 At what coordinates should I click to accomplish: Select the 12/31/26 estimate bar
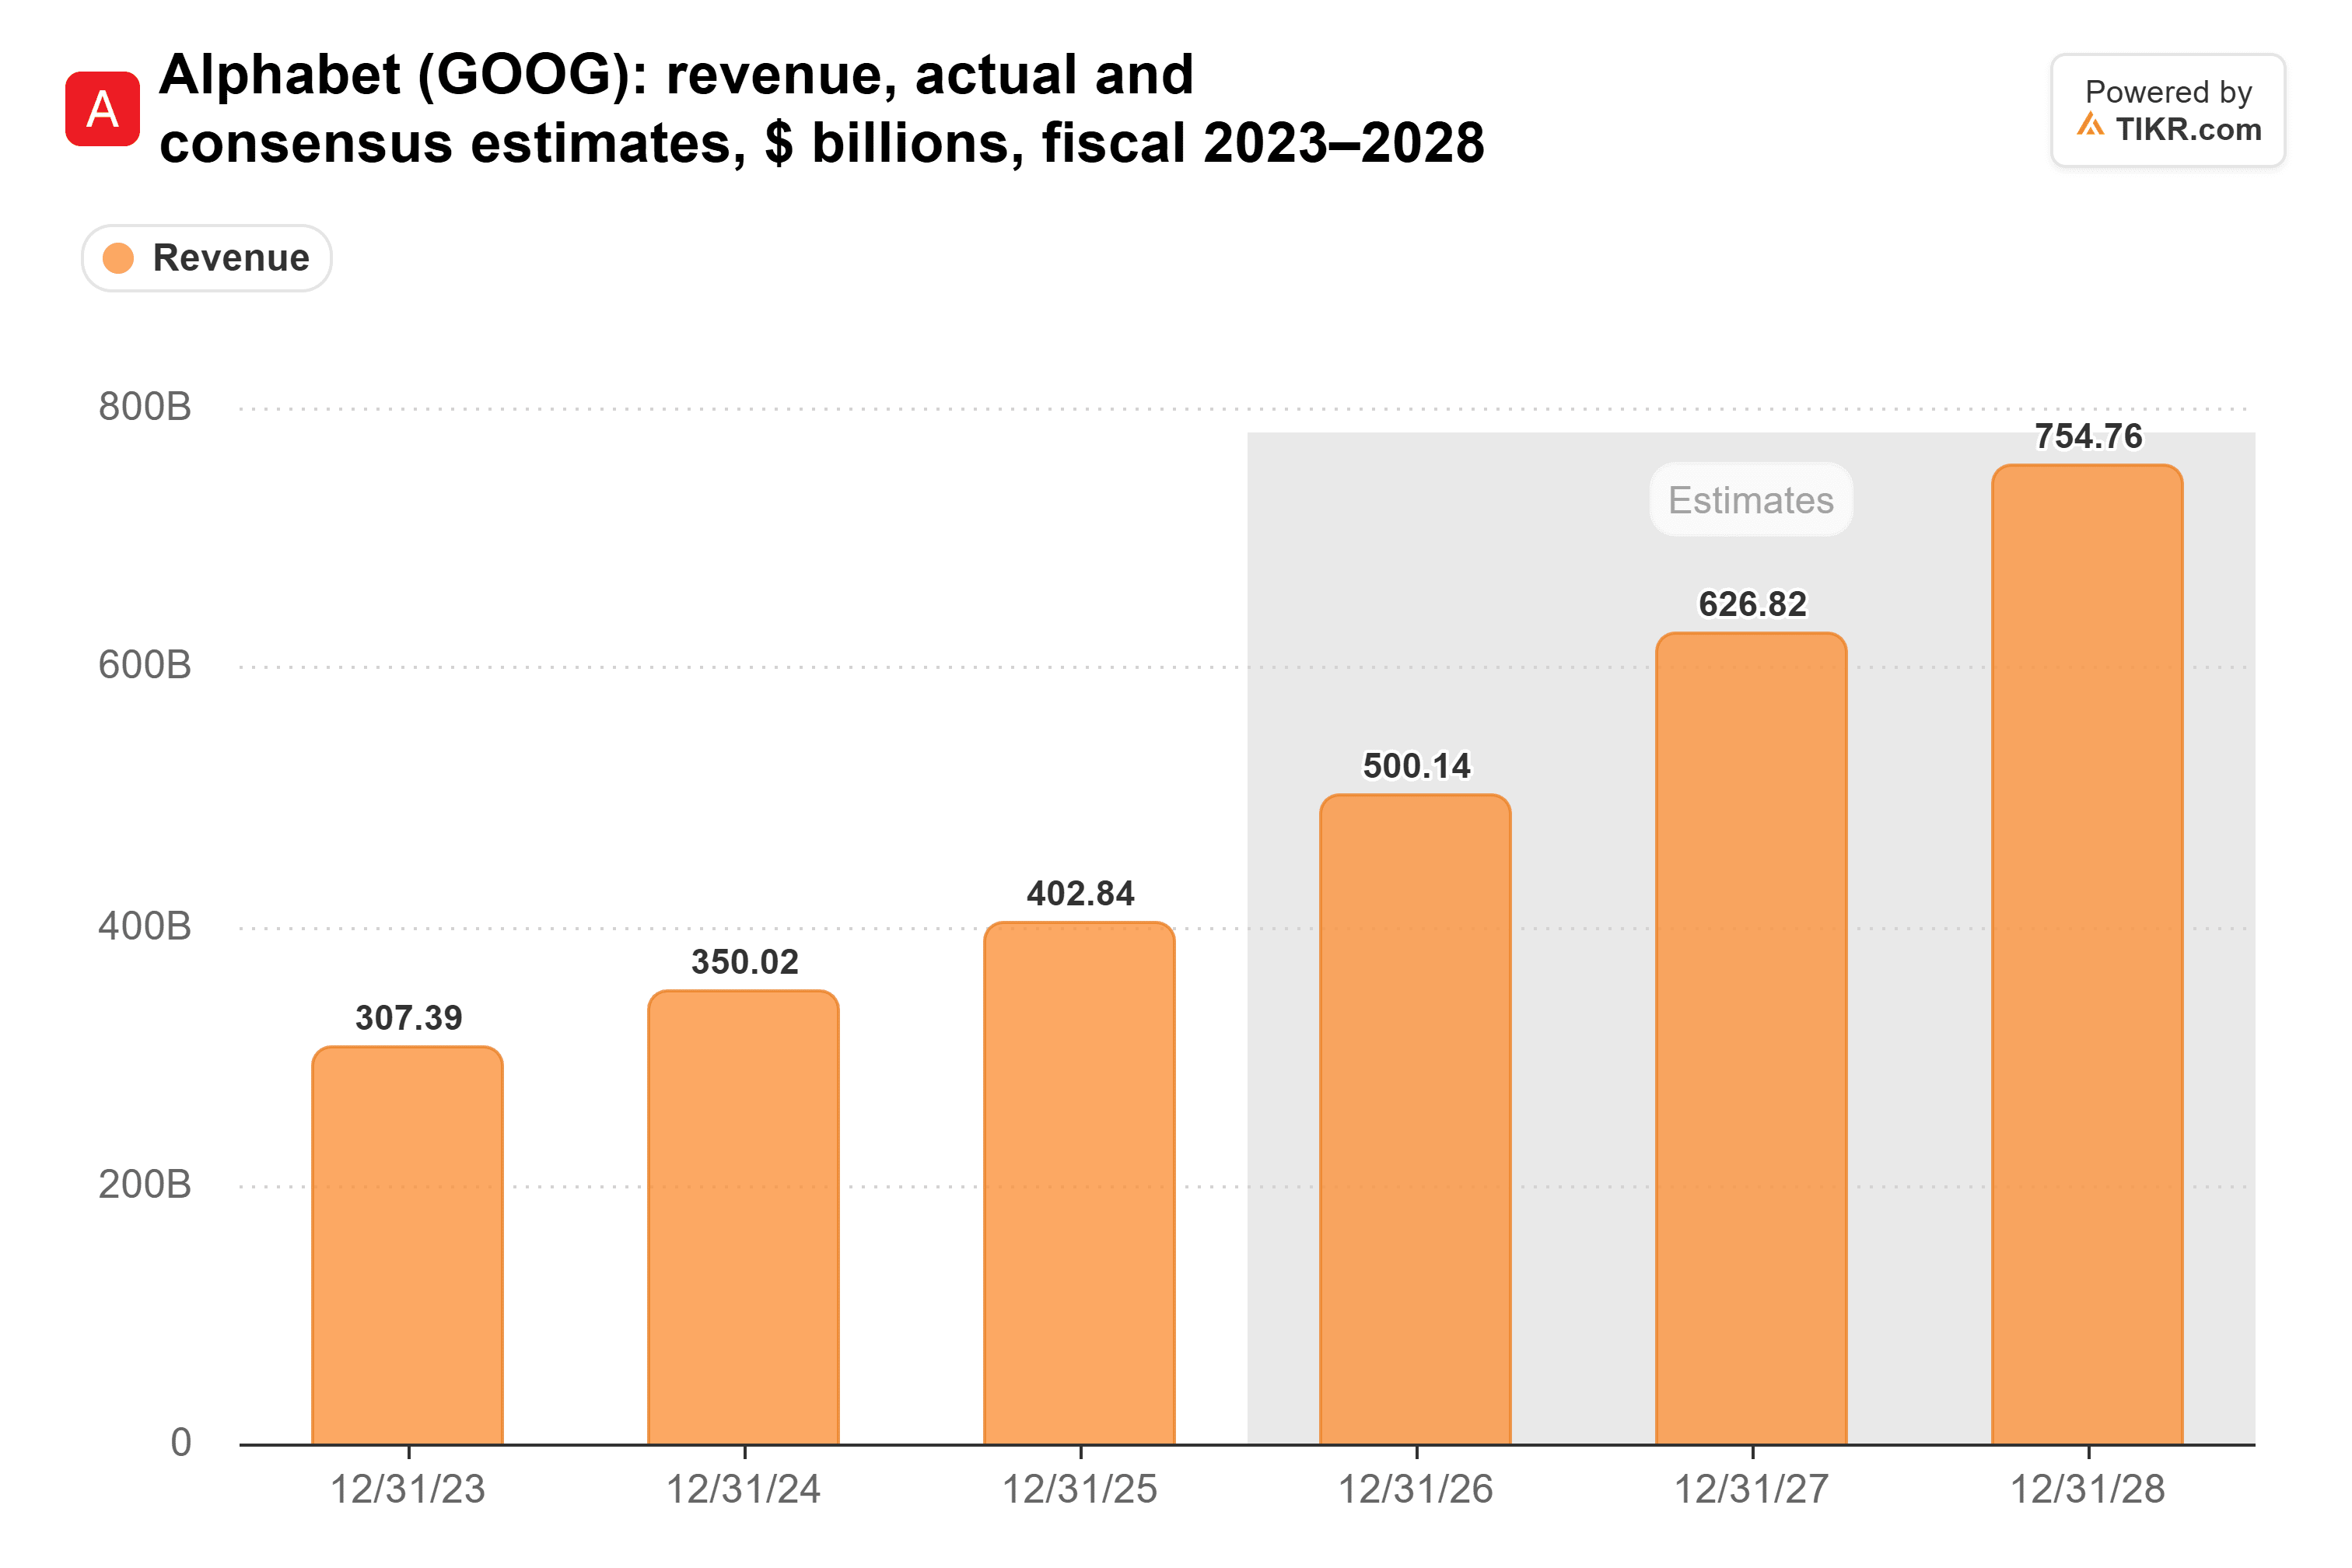click(1415, 1120)
